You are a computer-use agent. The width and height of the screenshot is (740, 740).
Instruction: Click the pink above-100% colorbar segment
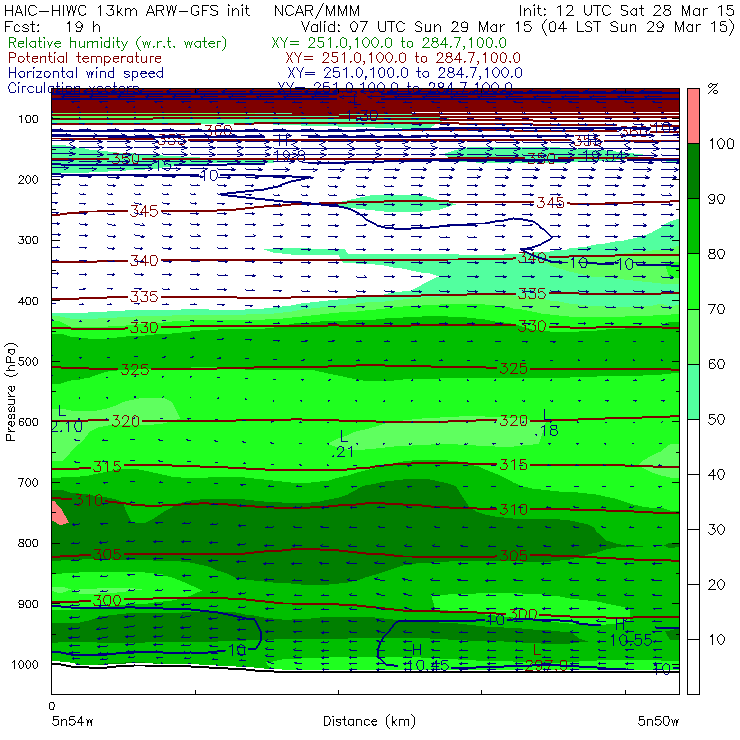click(693, 116)
